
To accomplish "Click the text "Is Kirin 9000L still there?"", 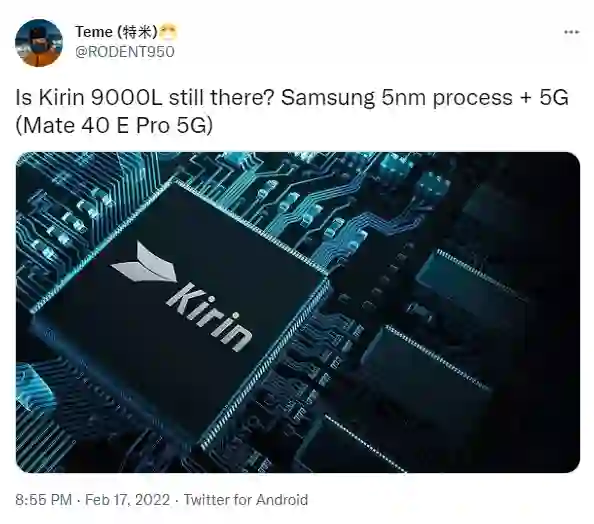I will [144, 97].
